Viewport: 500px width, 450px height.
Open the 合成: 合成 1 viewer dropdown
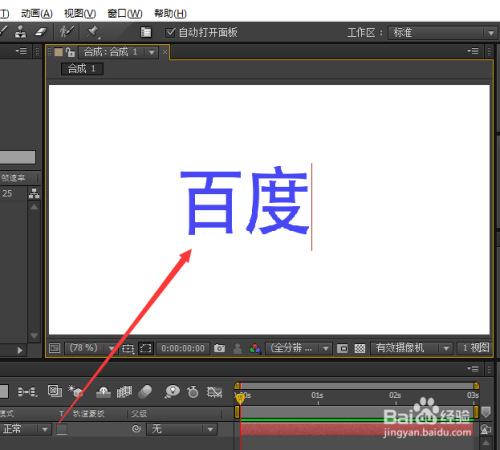pyautogui.click(x=152, y=52)
